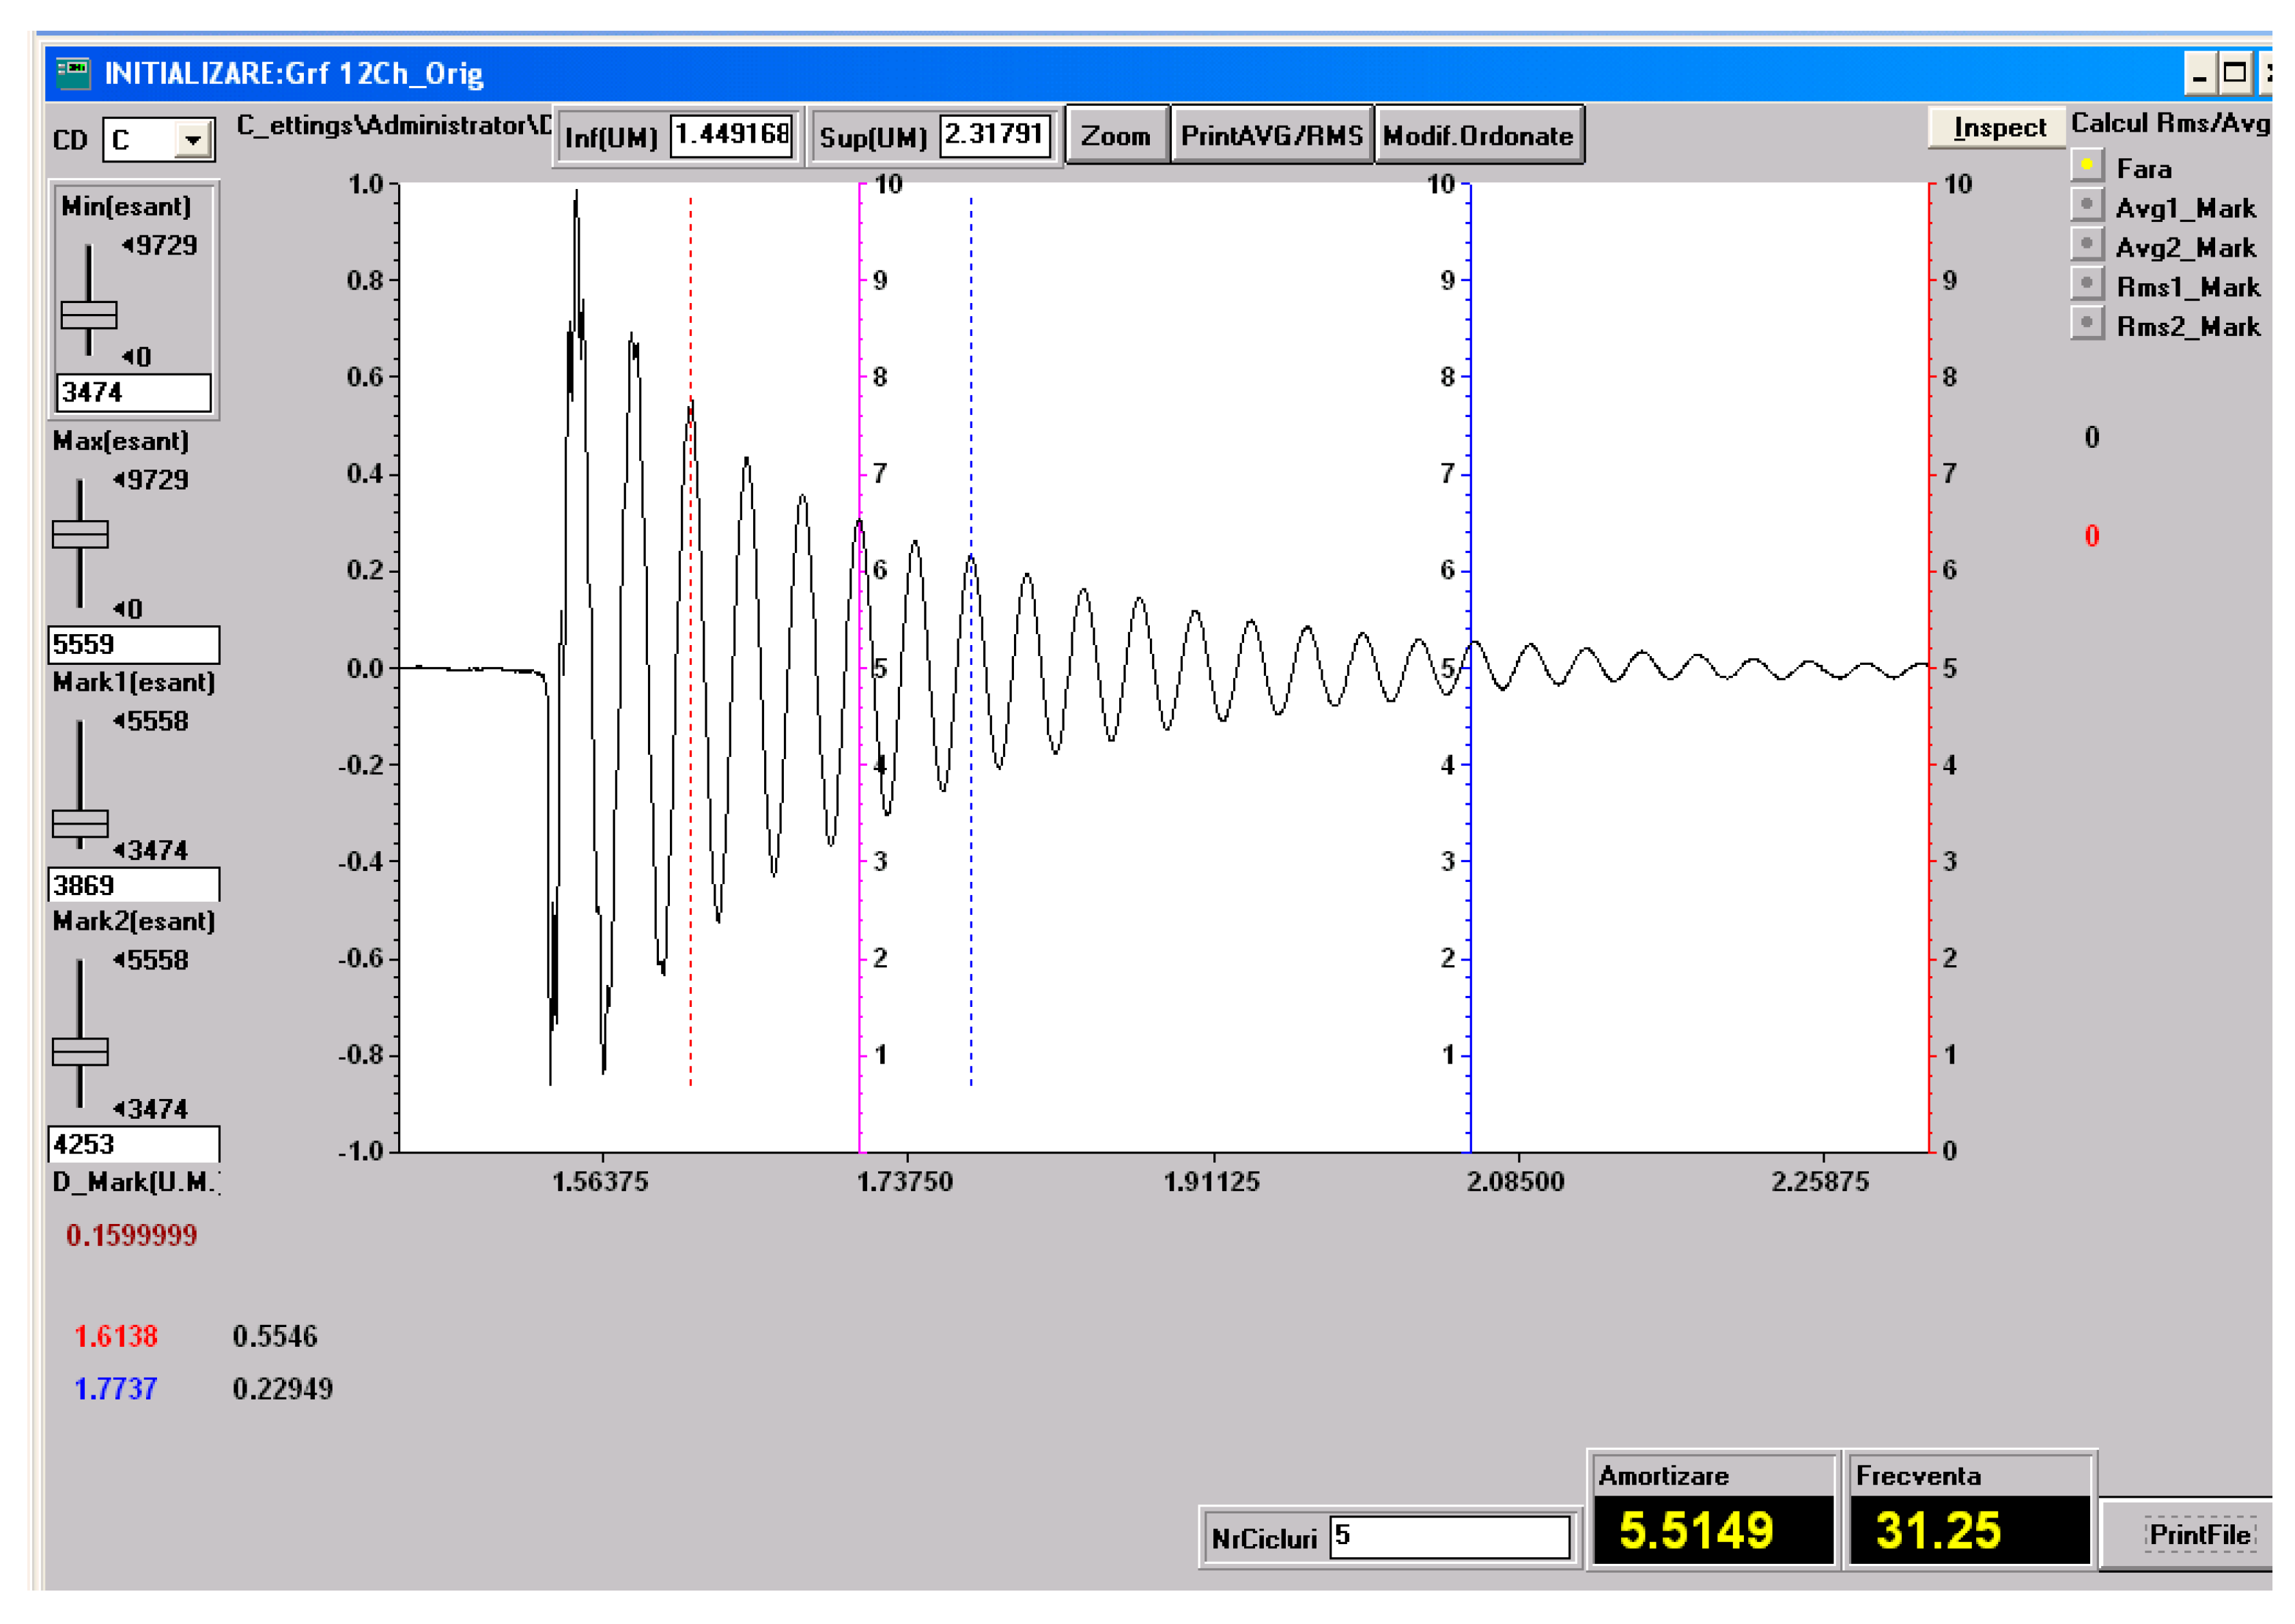The image size is (2295, 1624).
Task: Click the Sup(UM) value field
Action: coord(995,135)
